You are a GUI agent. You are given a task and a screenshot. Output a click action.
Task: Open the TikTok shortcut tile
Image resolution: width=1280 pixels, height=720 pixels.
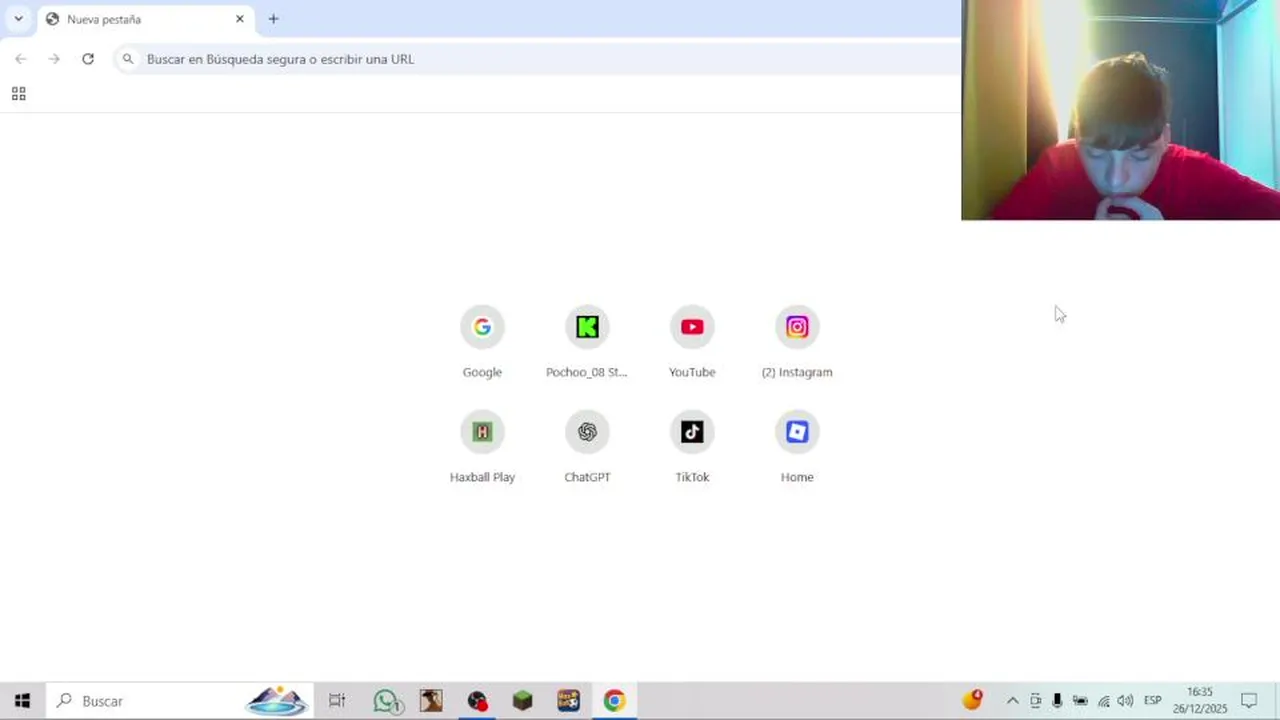[x=692, y=448]
